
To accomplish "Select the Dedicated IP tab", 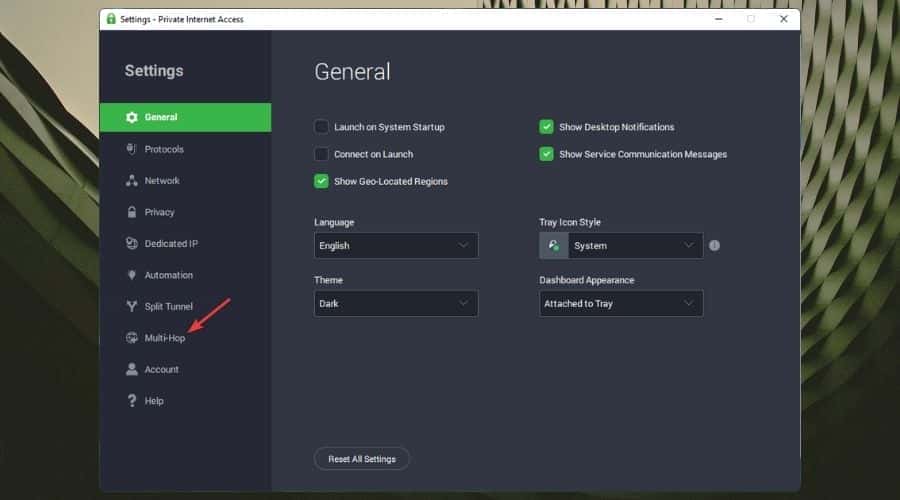I will pyautogui.click(x=185, y=243).
